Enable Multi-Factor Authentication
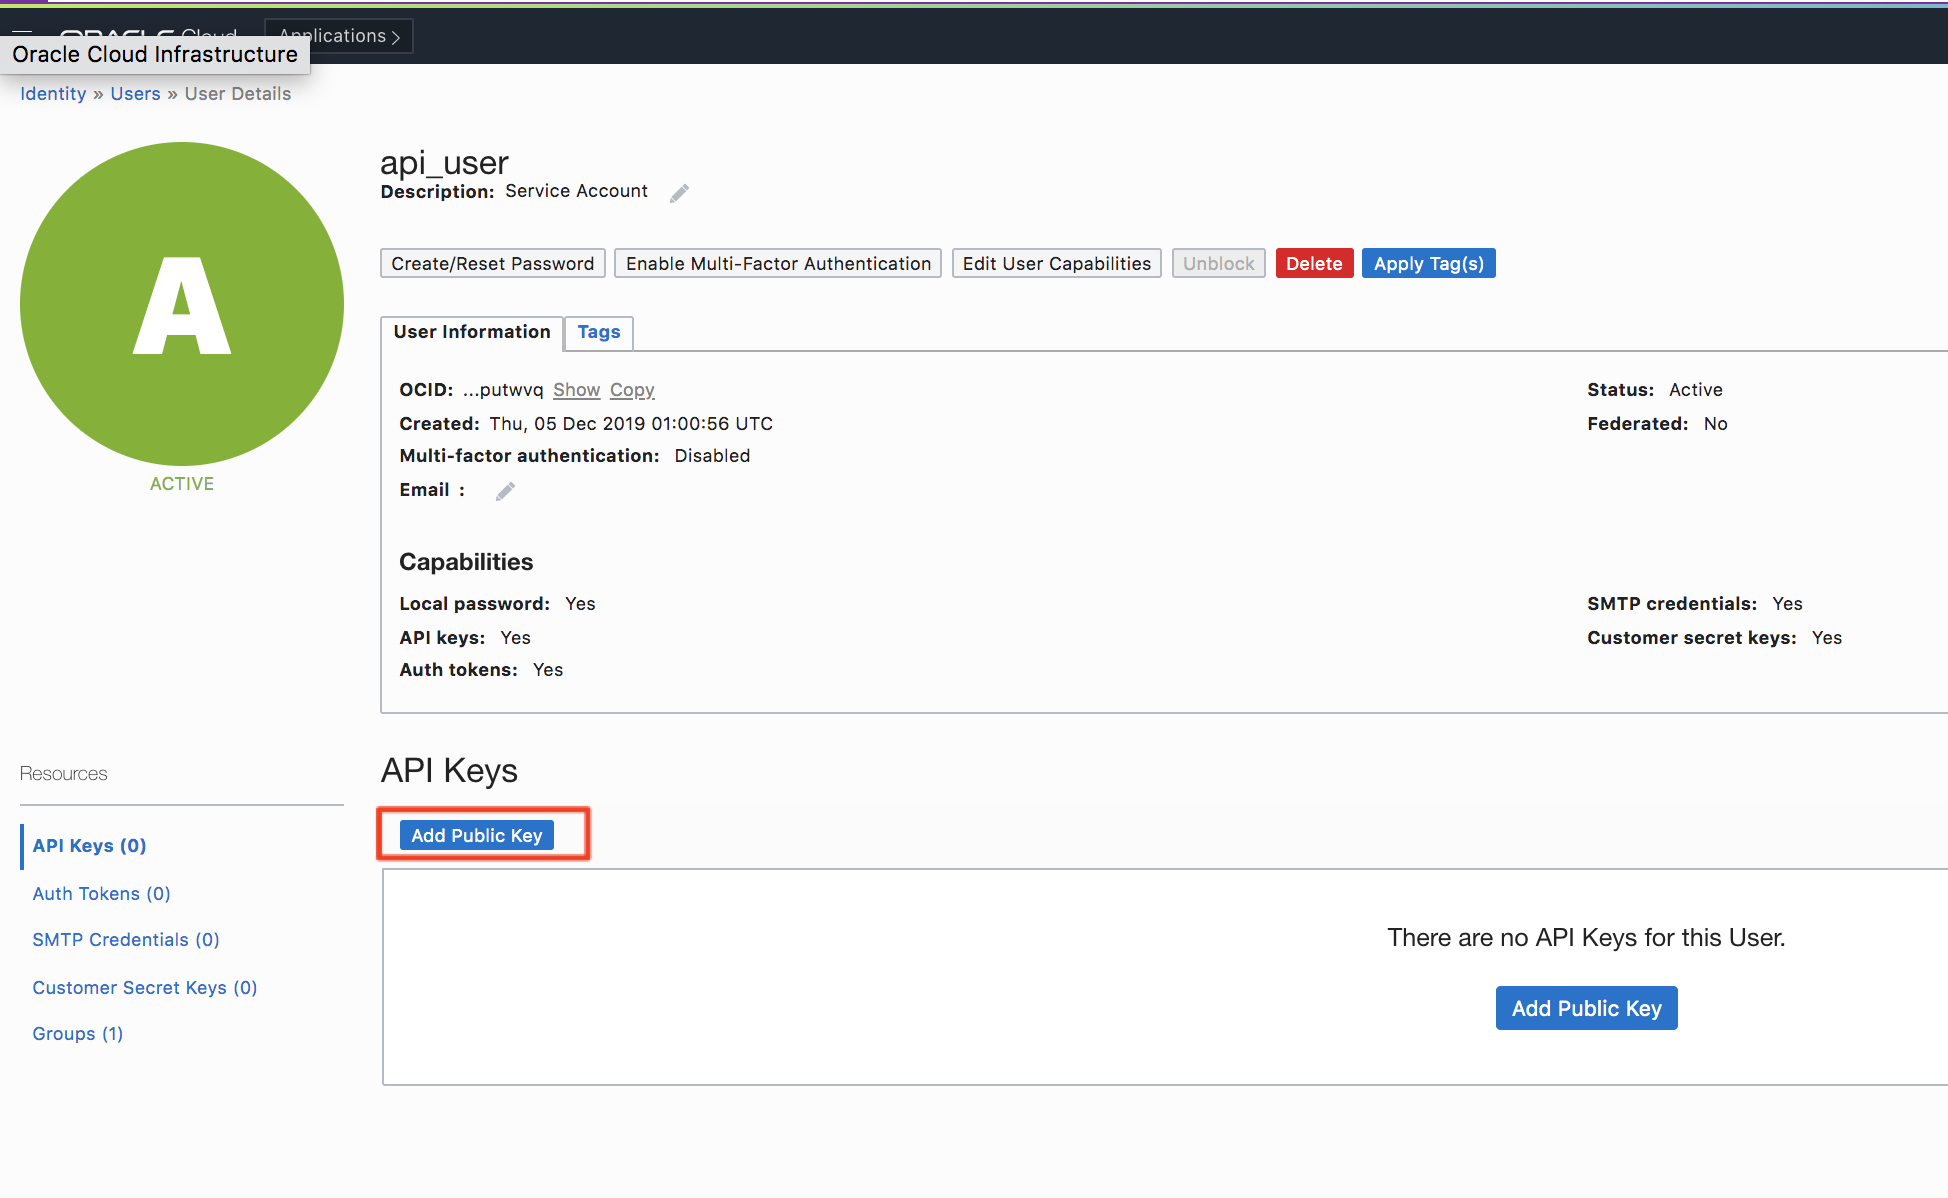Screen dimensions: 1948x1198 pos(778,264)
